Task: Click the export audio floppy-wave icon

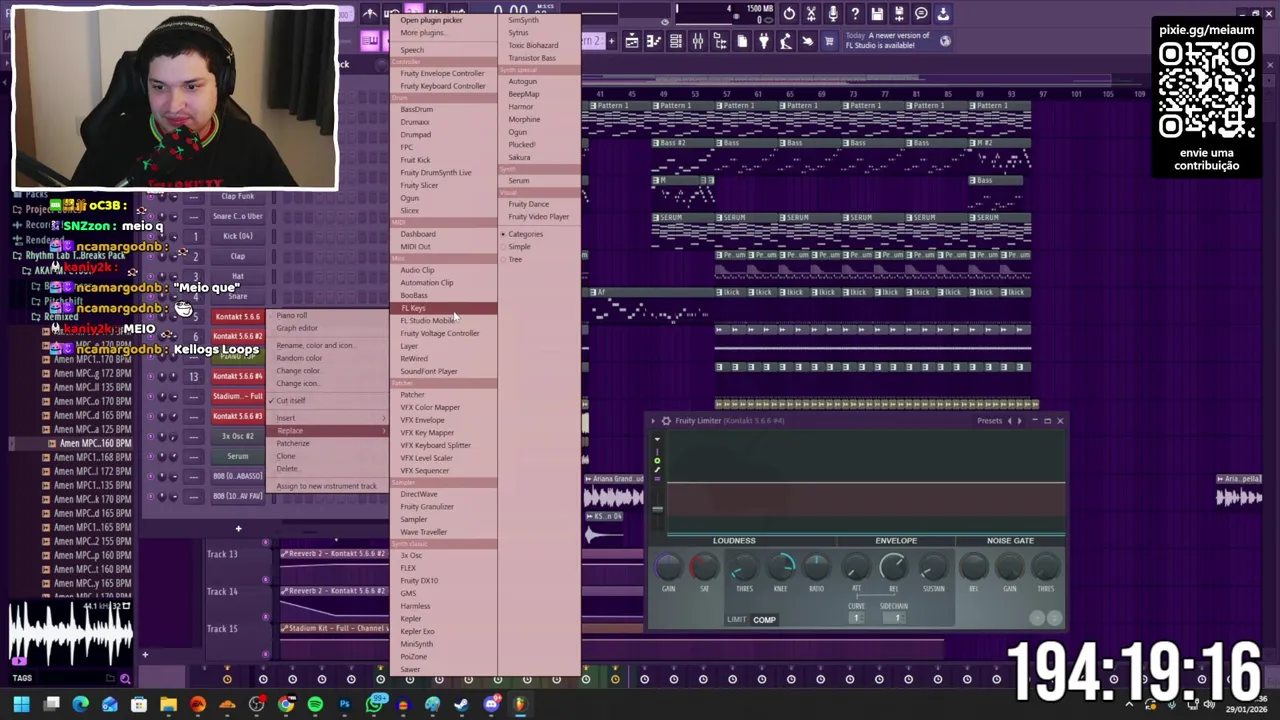Action: pos(899,14)
